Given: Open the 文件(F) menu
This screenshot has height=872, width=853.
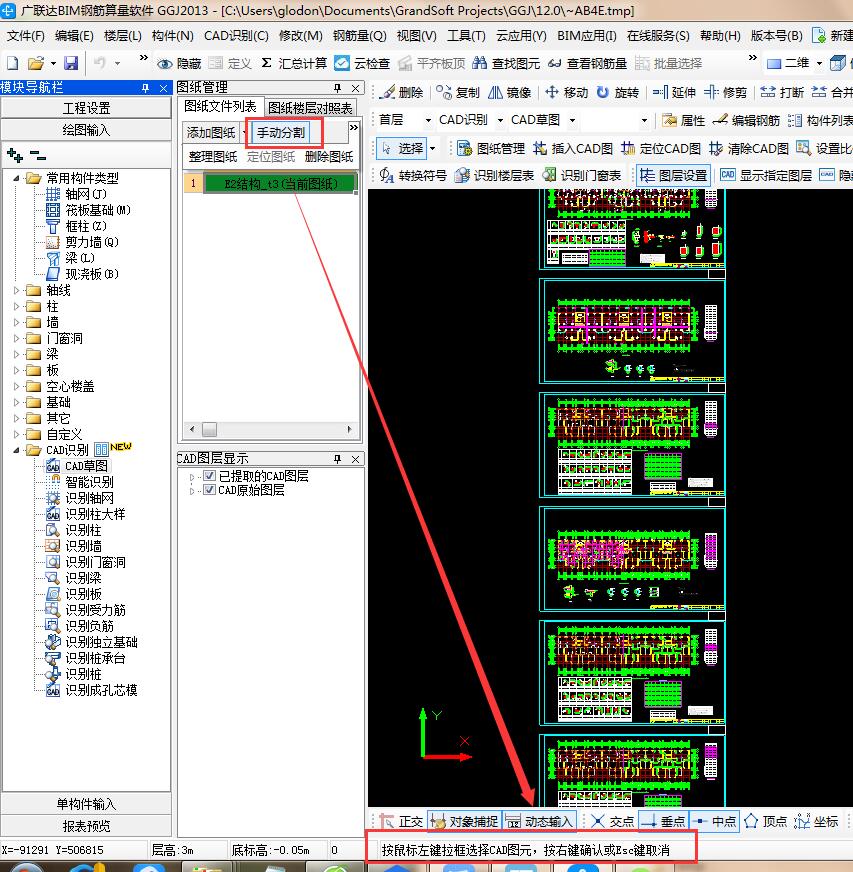Looking at the screenshot, I should pyautogui.click(x=26, y=36).
